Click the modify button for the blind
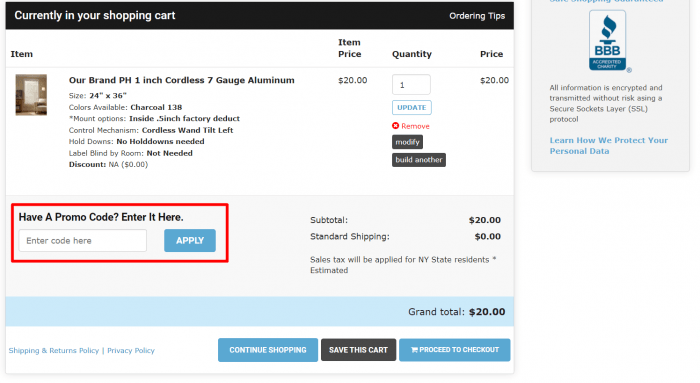The width and height of the screenshot is (700, 383). click(407, 142)
